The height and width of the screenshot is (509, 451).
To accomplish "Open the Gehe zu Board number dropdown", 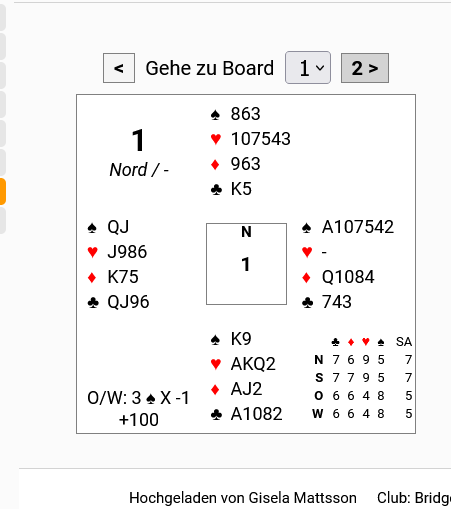I will coord(308,68).
